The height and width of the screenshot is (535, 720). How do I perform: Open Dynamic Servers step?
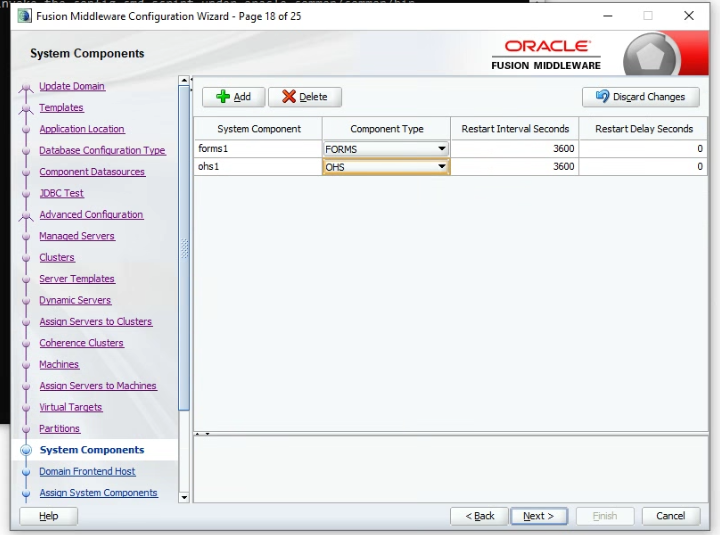point(75,300)
